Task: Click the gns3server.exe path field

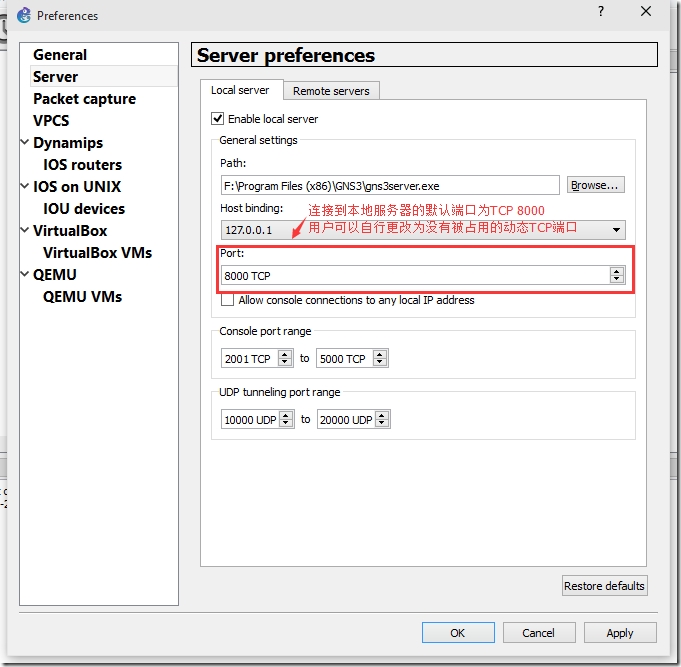Action: point(390,186)
